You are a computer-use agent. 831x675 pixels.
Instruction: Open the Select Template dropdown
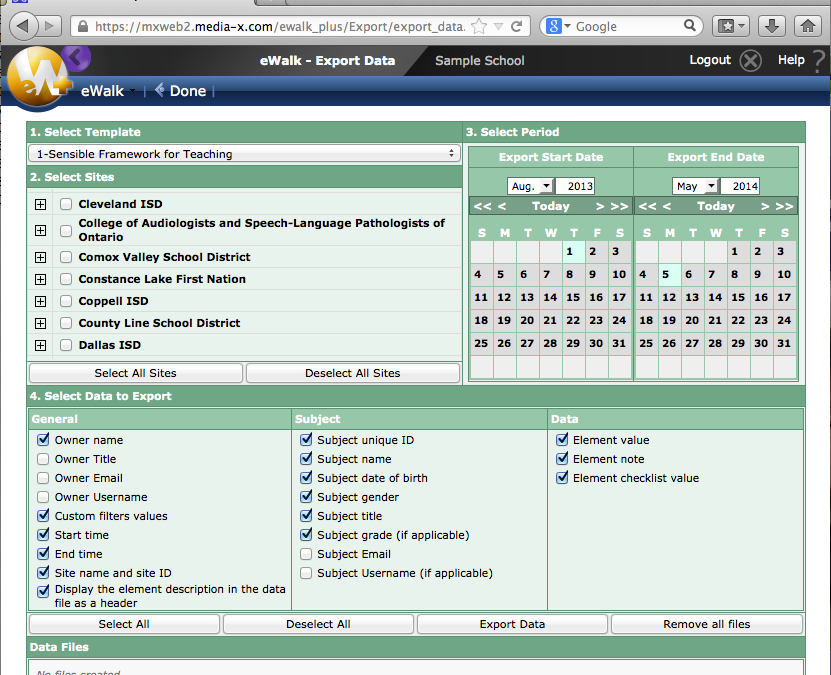[x=244, y=154]
